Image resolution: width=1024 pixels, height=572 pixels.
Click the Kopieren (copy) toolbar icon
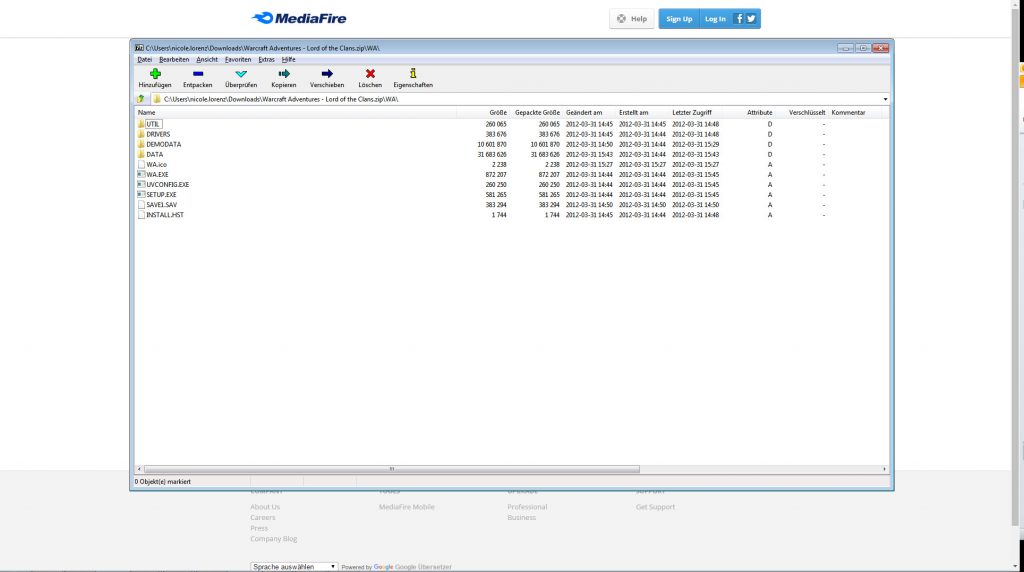pos(284,74)
